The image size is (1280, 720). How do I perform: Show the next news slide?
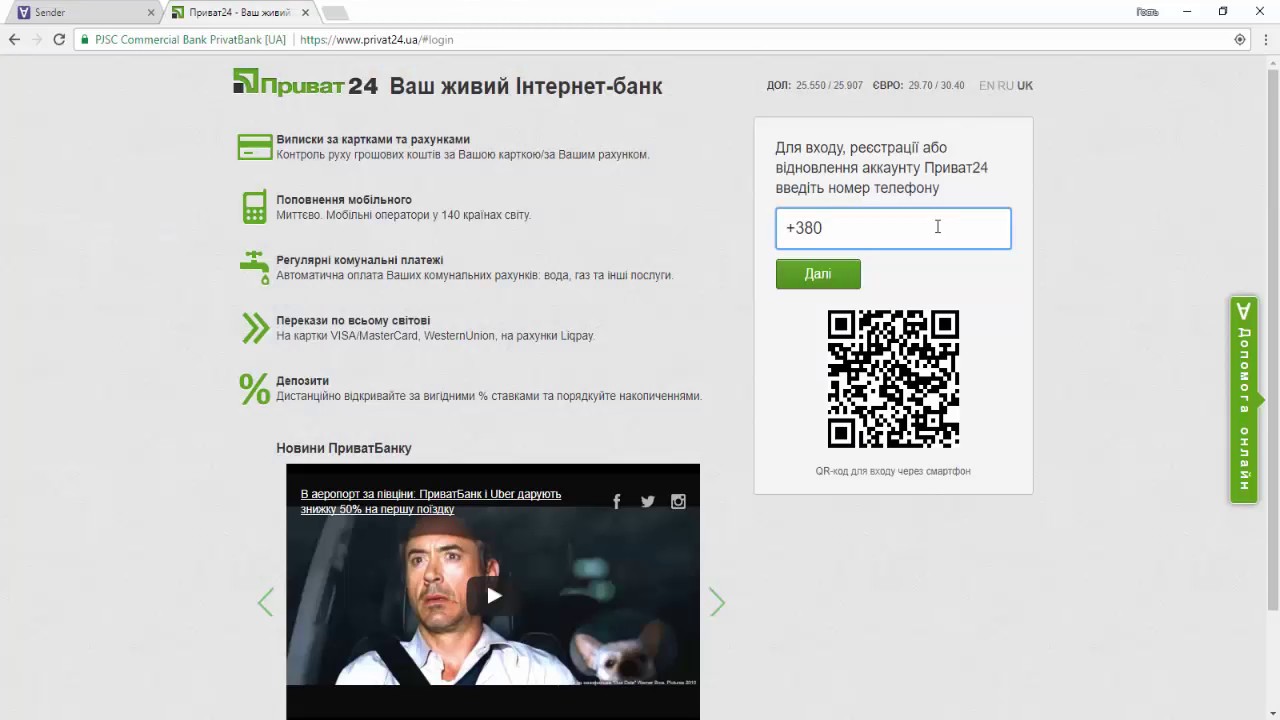pyautogui.click(x=717, y=602)
